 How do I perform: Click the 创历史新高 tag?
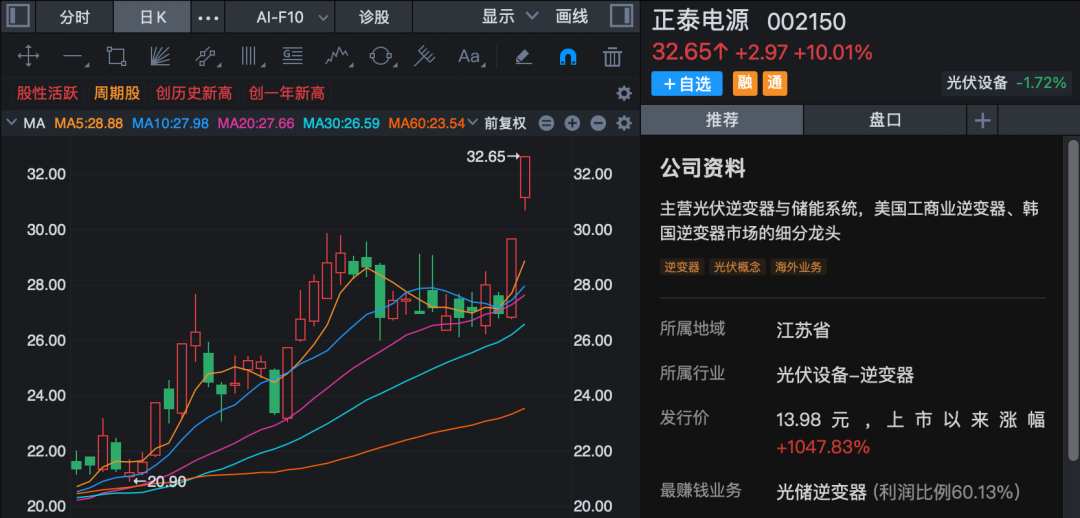click(x=194, y=93)
